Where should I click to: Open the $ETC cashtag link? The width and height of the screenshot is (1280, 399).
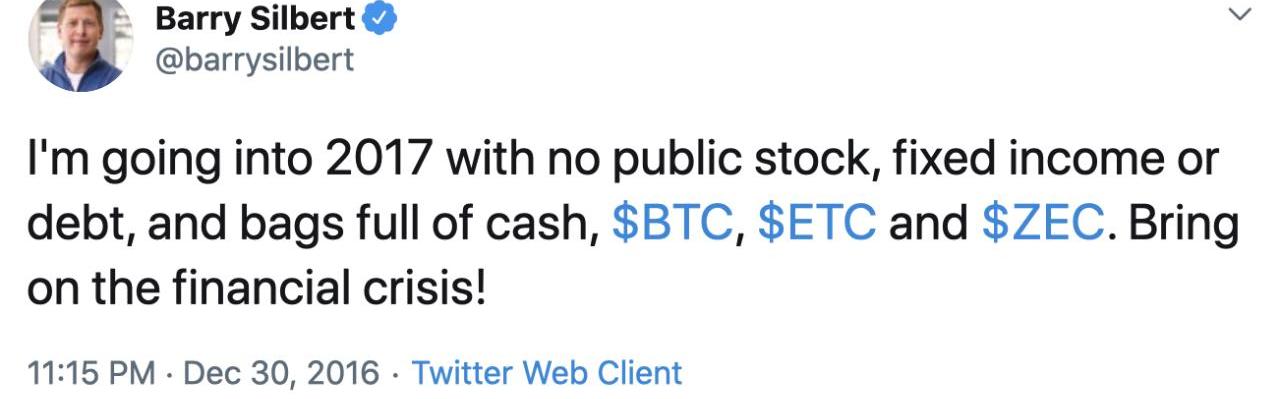(817, 224)
